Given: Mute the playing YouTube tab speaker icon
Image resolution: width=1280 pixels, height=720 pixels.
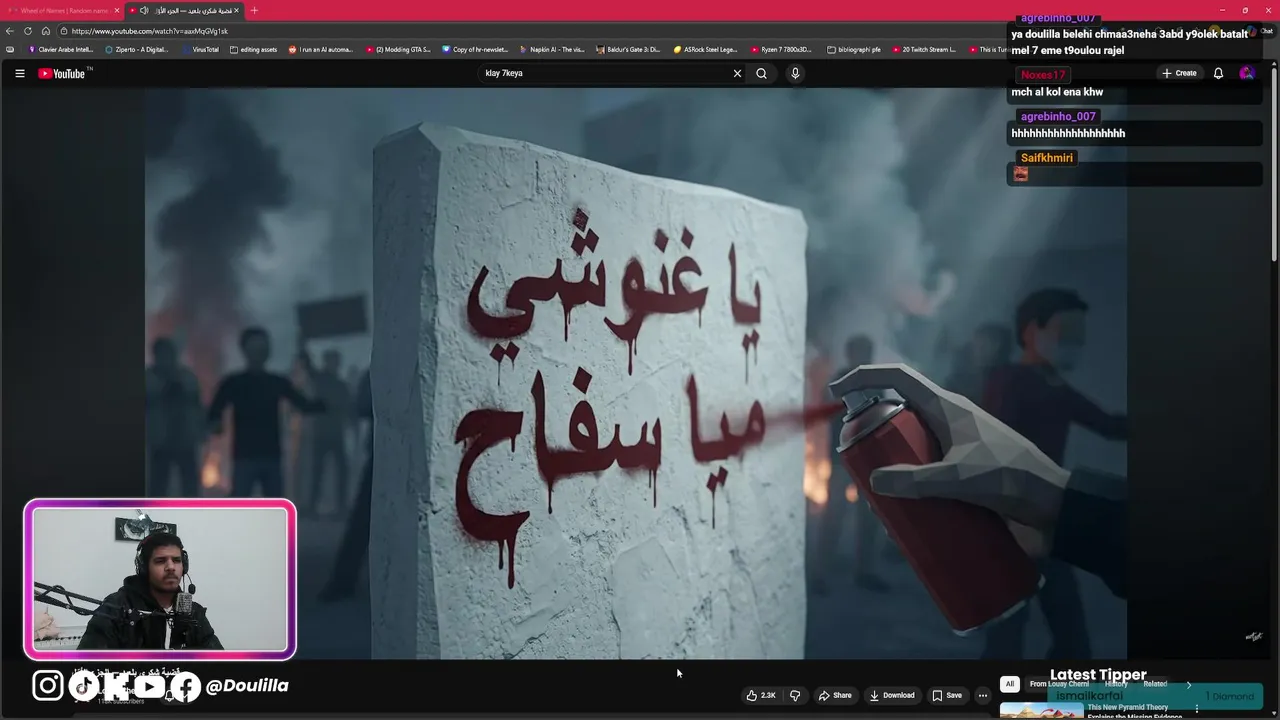Looking at the screenshot, I should (144, 10).
